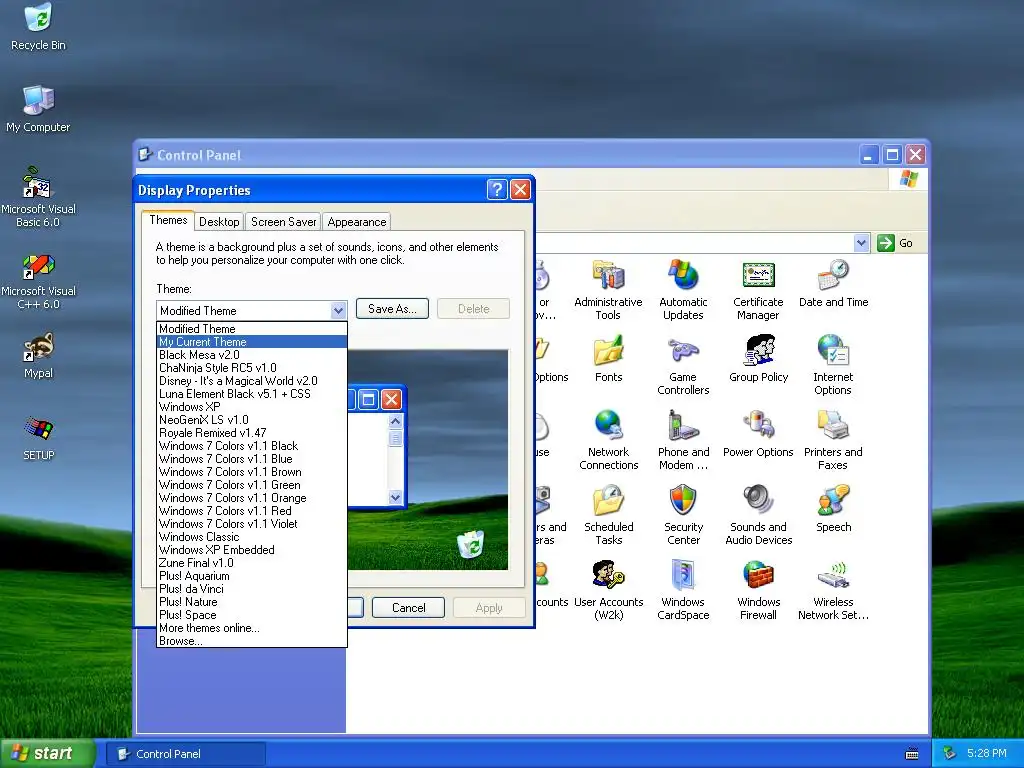Collapse the Theme dropdown arrow
Image resolution: width=1024 pixels, height=768 pixels.
pos(338,310)
